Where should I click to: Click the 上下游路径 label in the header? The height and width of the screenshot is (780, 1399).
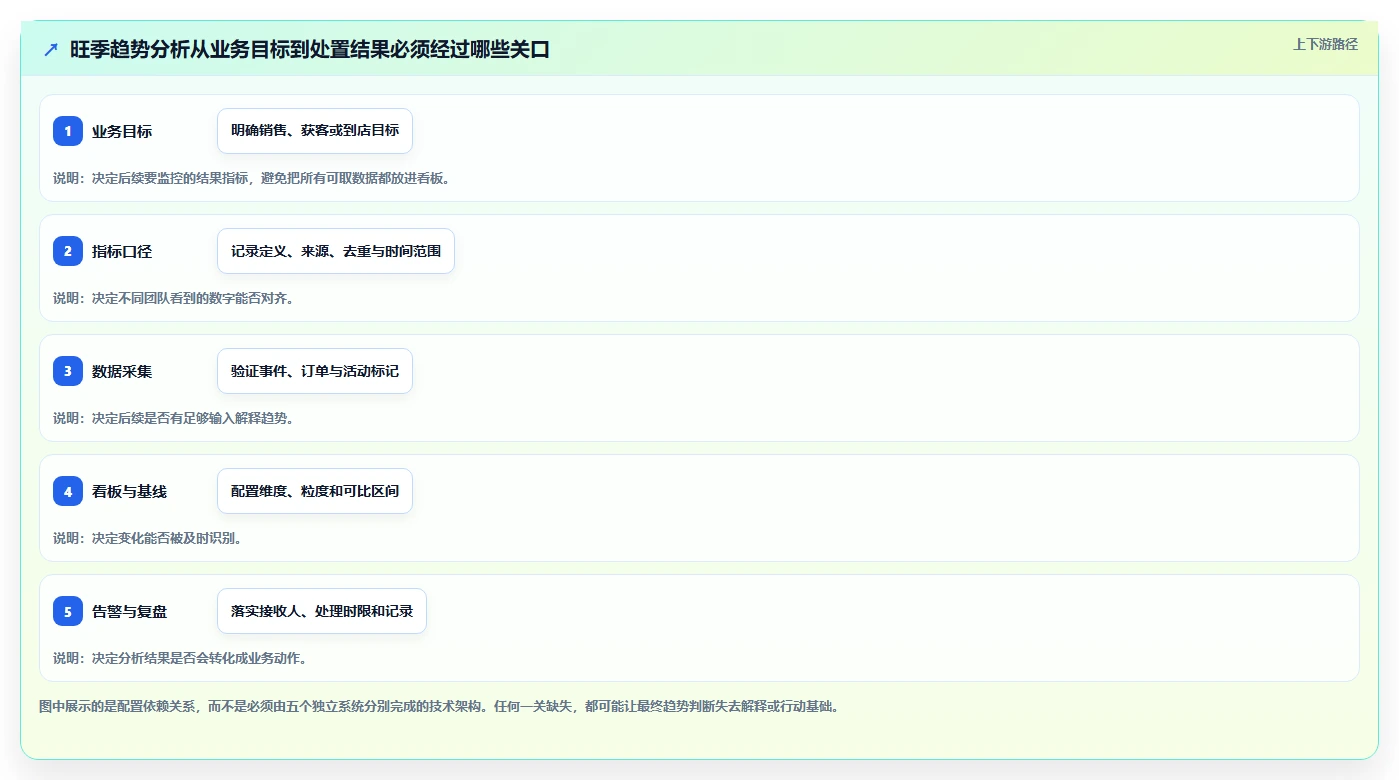1325,44
